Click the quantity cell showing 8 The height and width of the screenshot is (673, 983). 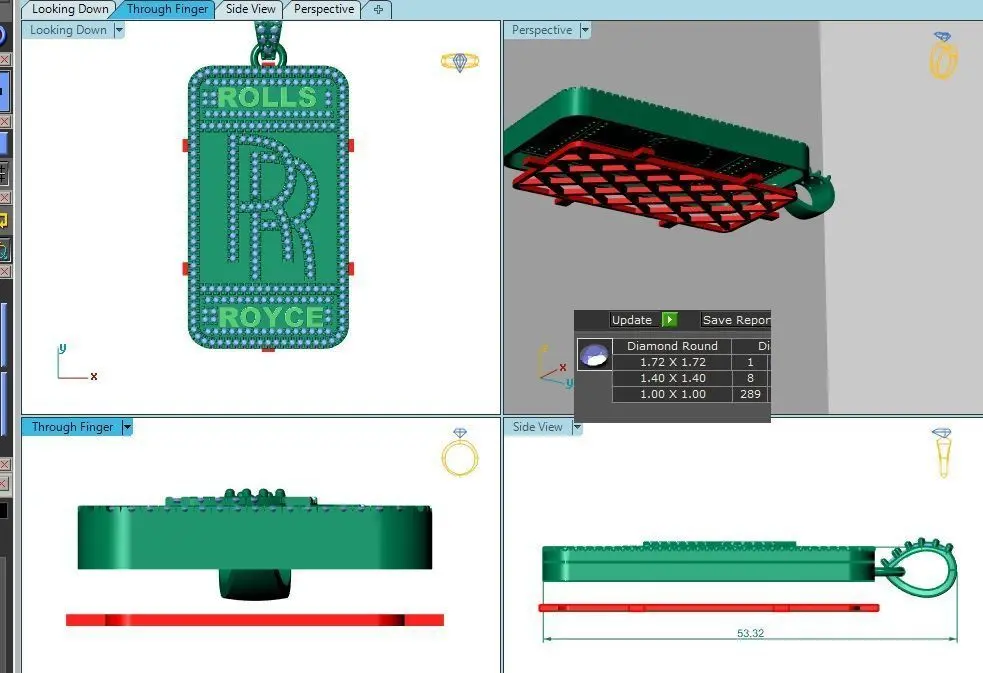coord(750,378)
